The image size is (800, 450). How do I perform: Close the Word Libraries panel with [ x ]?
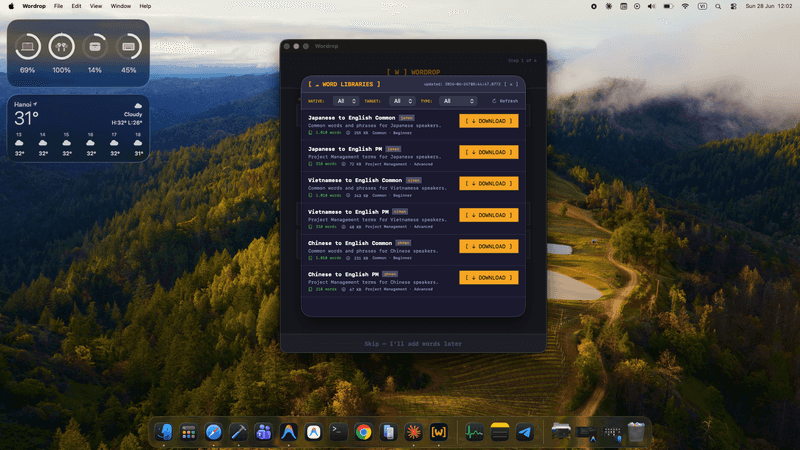(511, 84)
